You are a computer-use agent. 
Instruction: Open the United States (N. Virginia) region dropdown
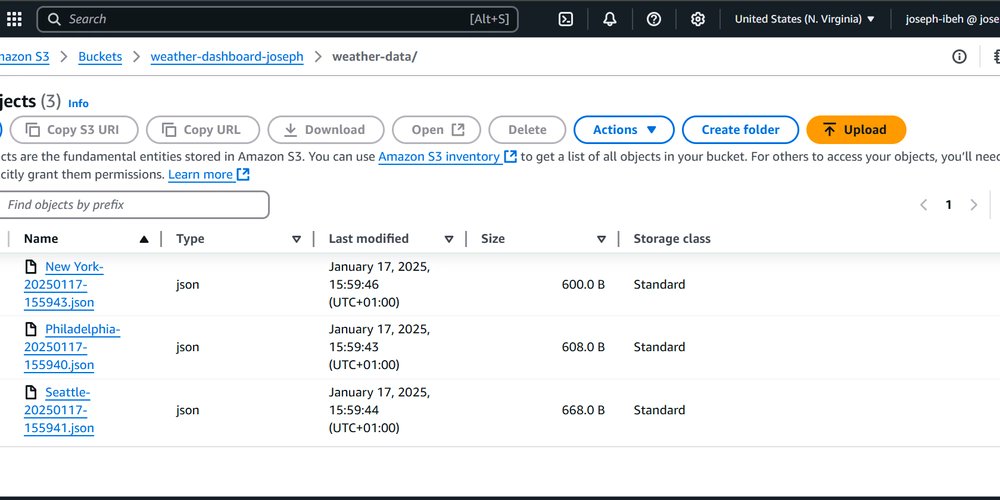pos(805,19)
